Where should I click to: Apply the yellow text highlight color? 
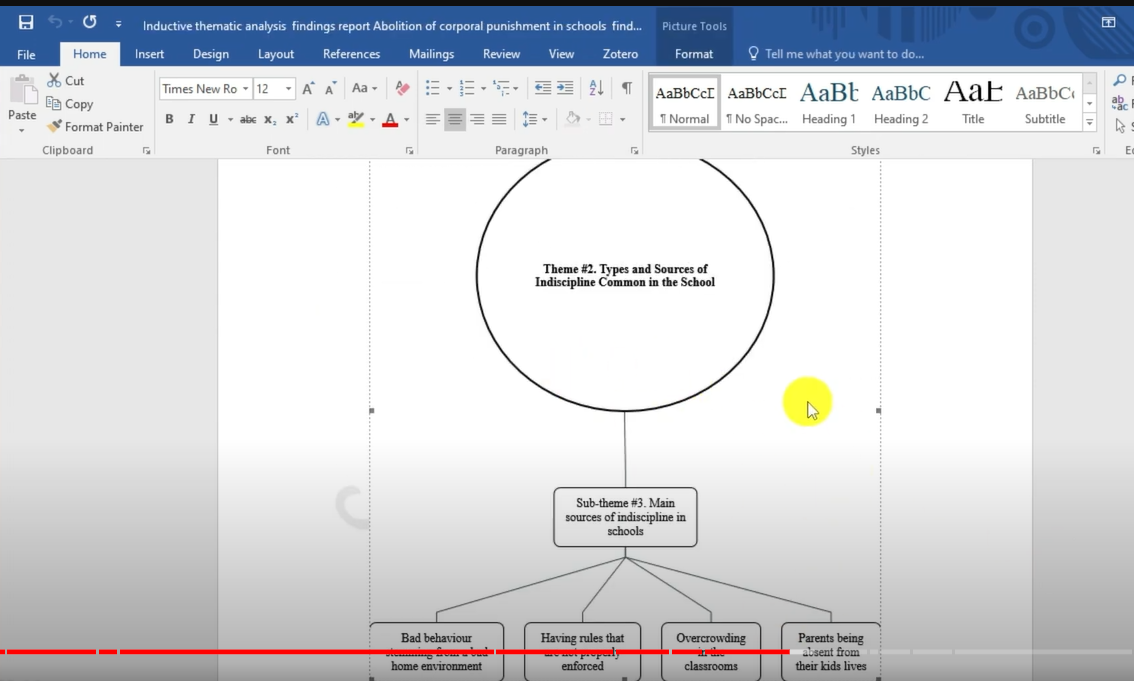tap(355, 119)
